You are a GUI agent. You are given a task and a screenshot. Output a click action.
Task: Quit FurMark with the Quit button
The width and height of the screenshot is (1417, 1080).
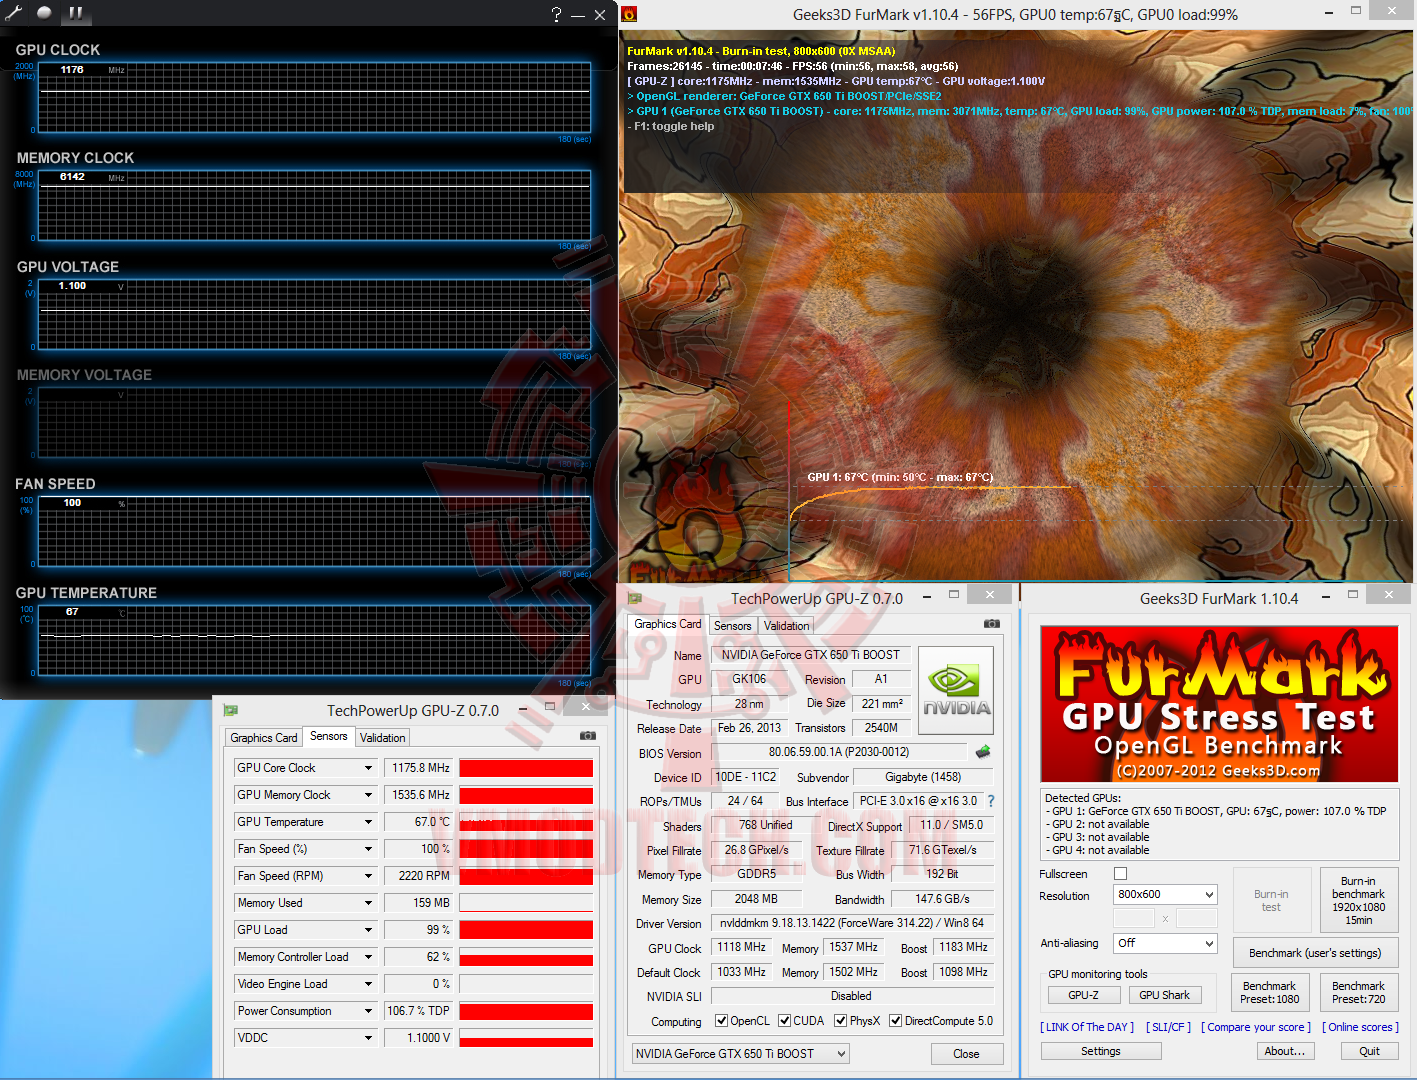1370,1051
